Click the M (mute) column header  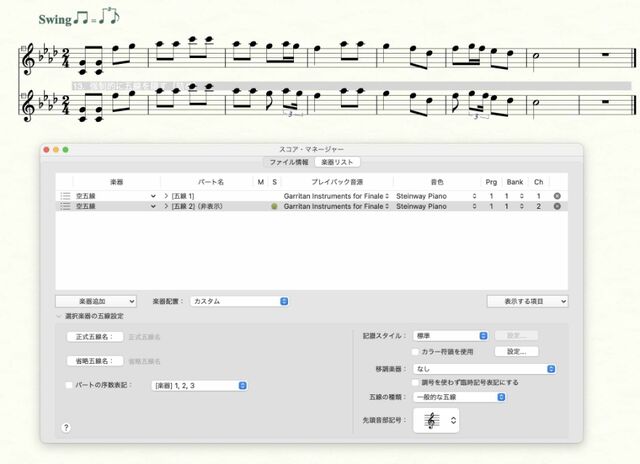tap(261, 182)
